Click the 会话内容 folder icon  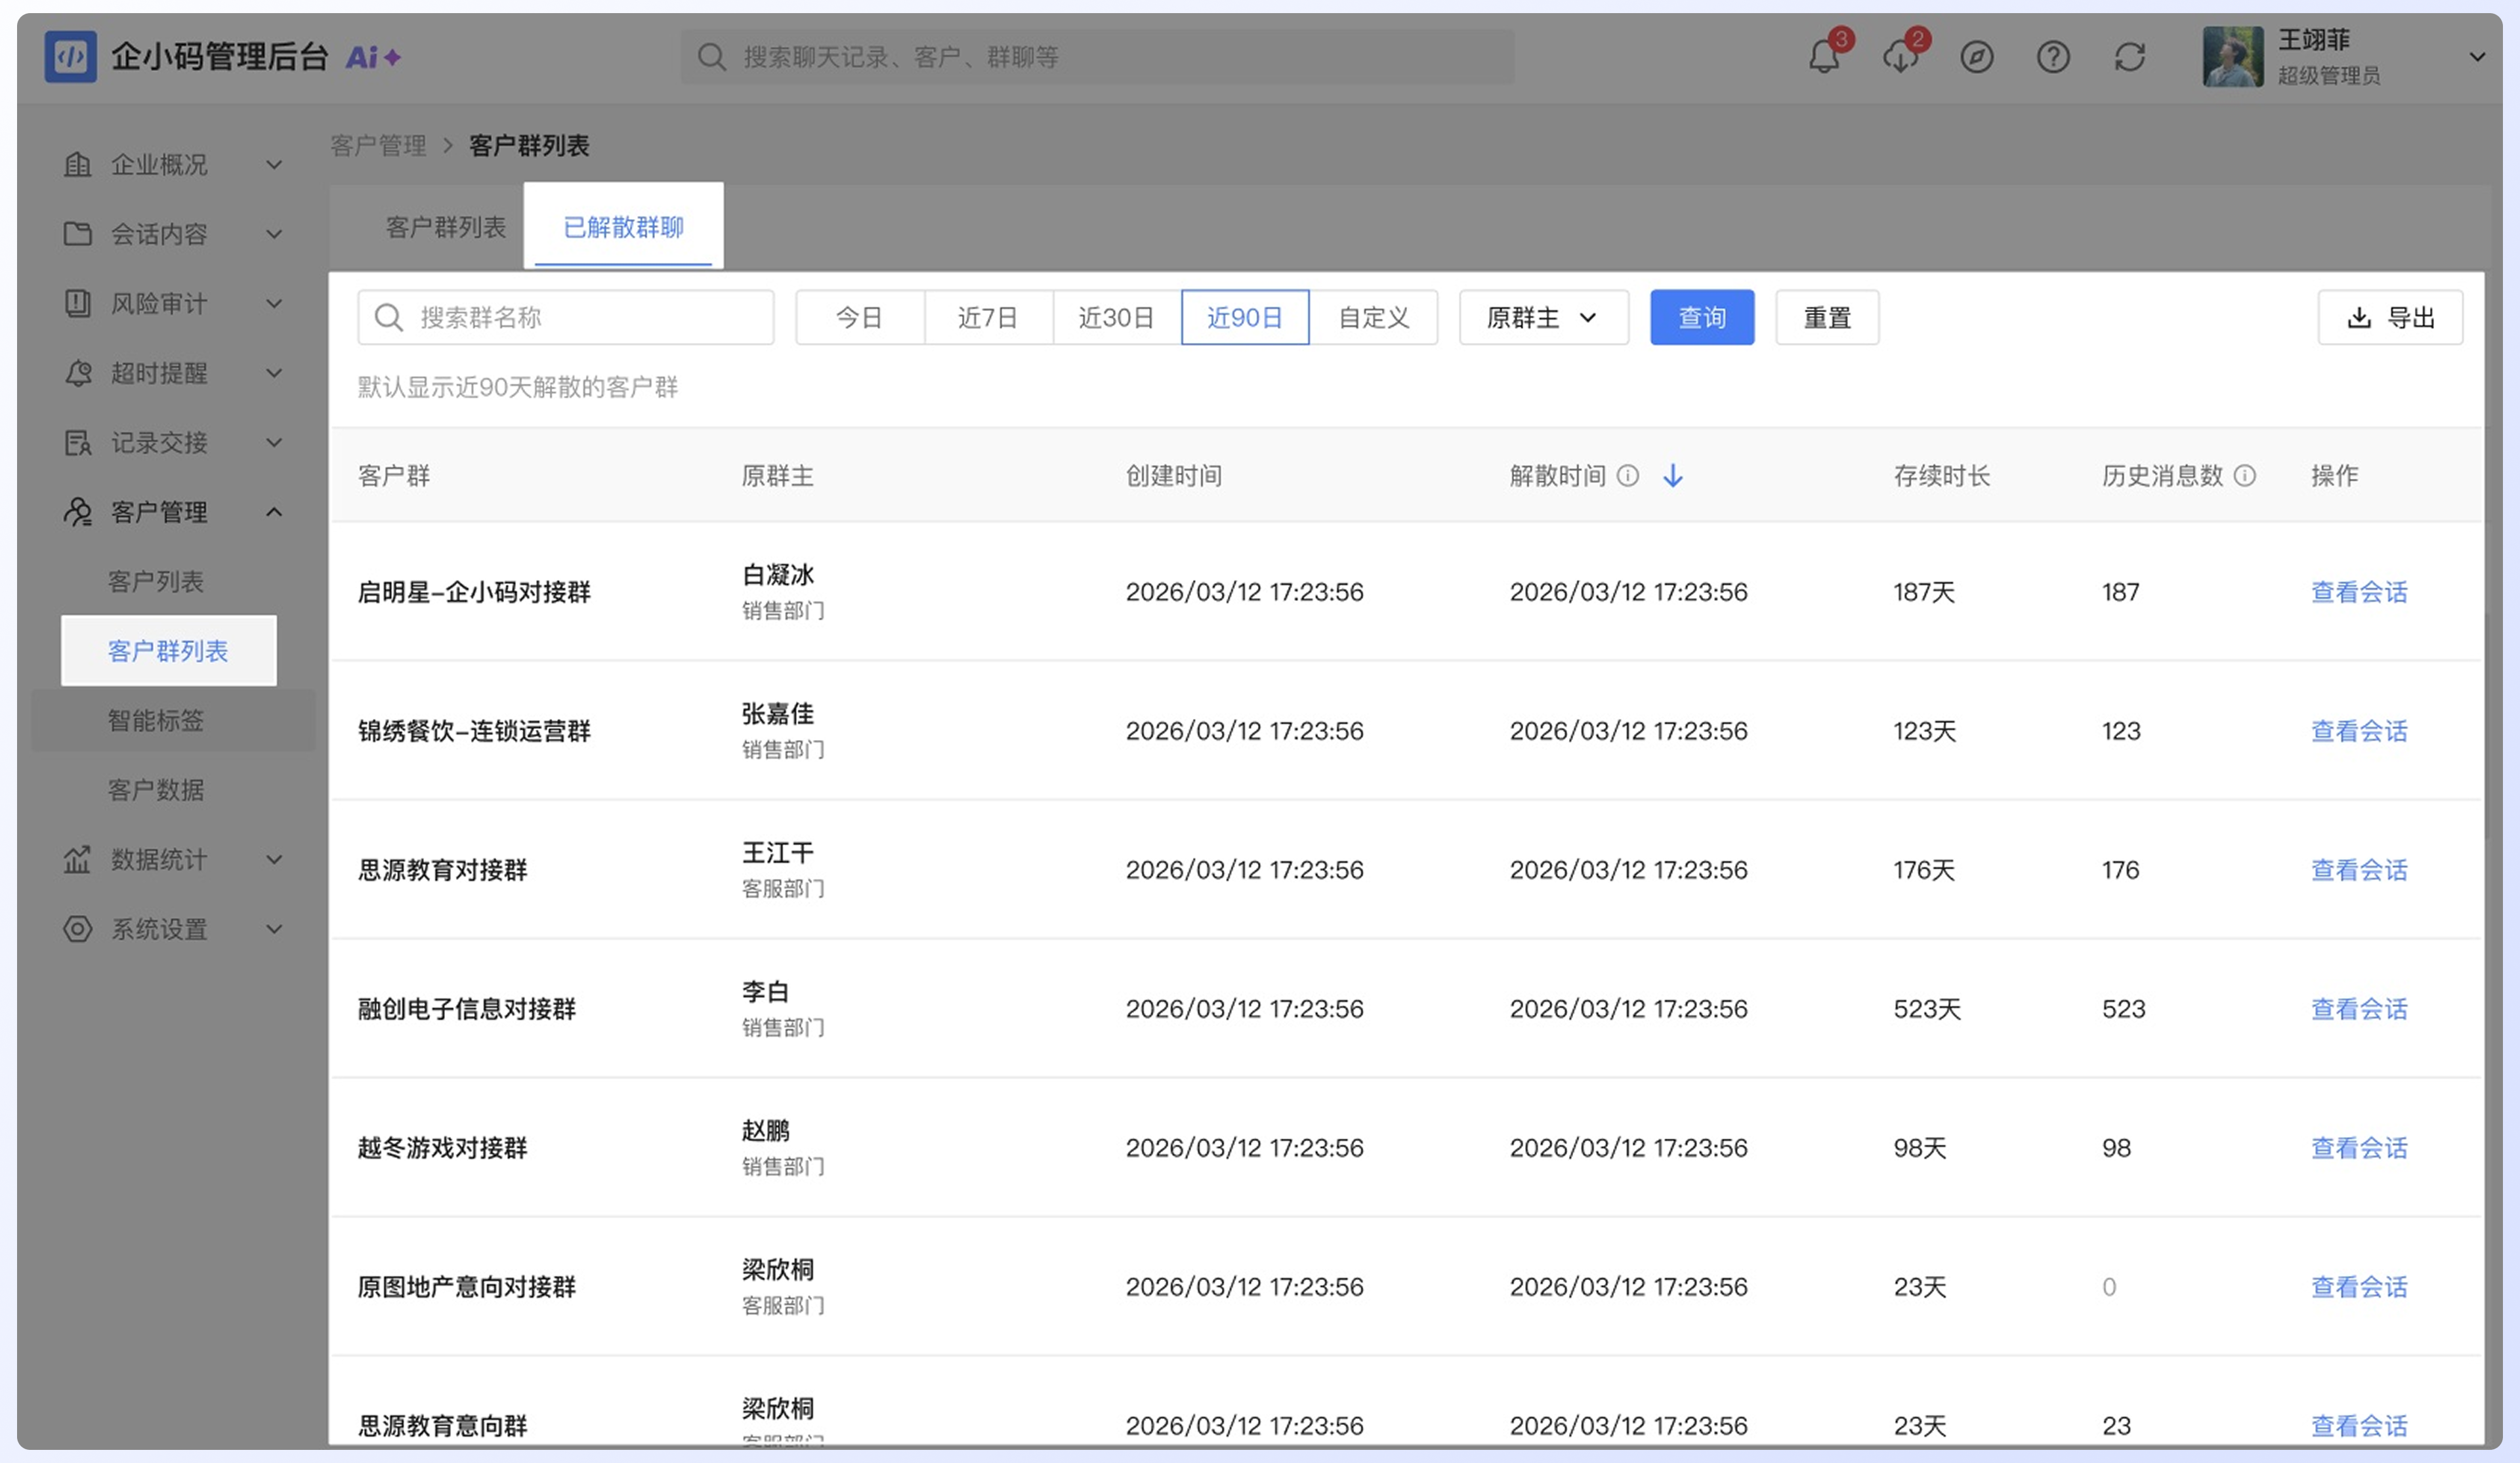point(77,234)
